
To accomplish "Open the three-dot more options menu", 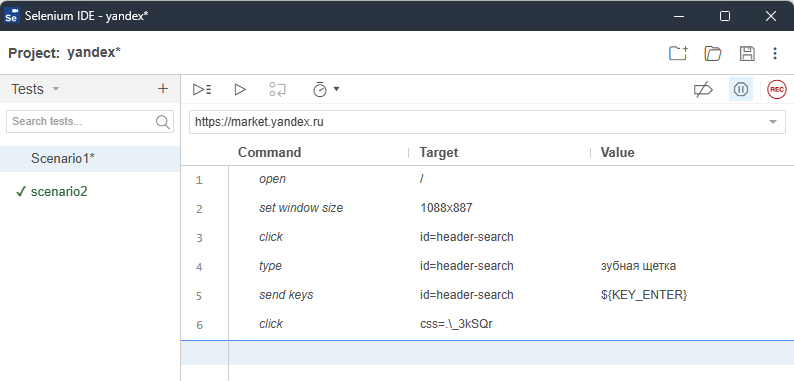I will (775, 53).
